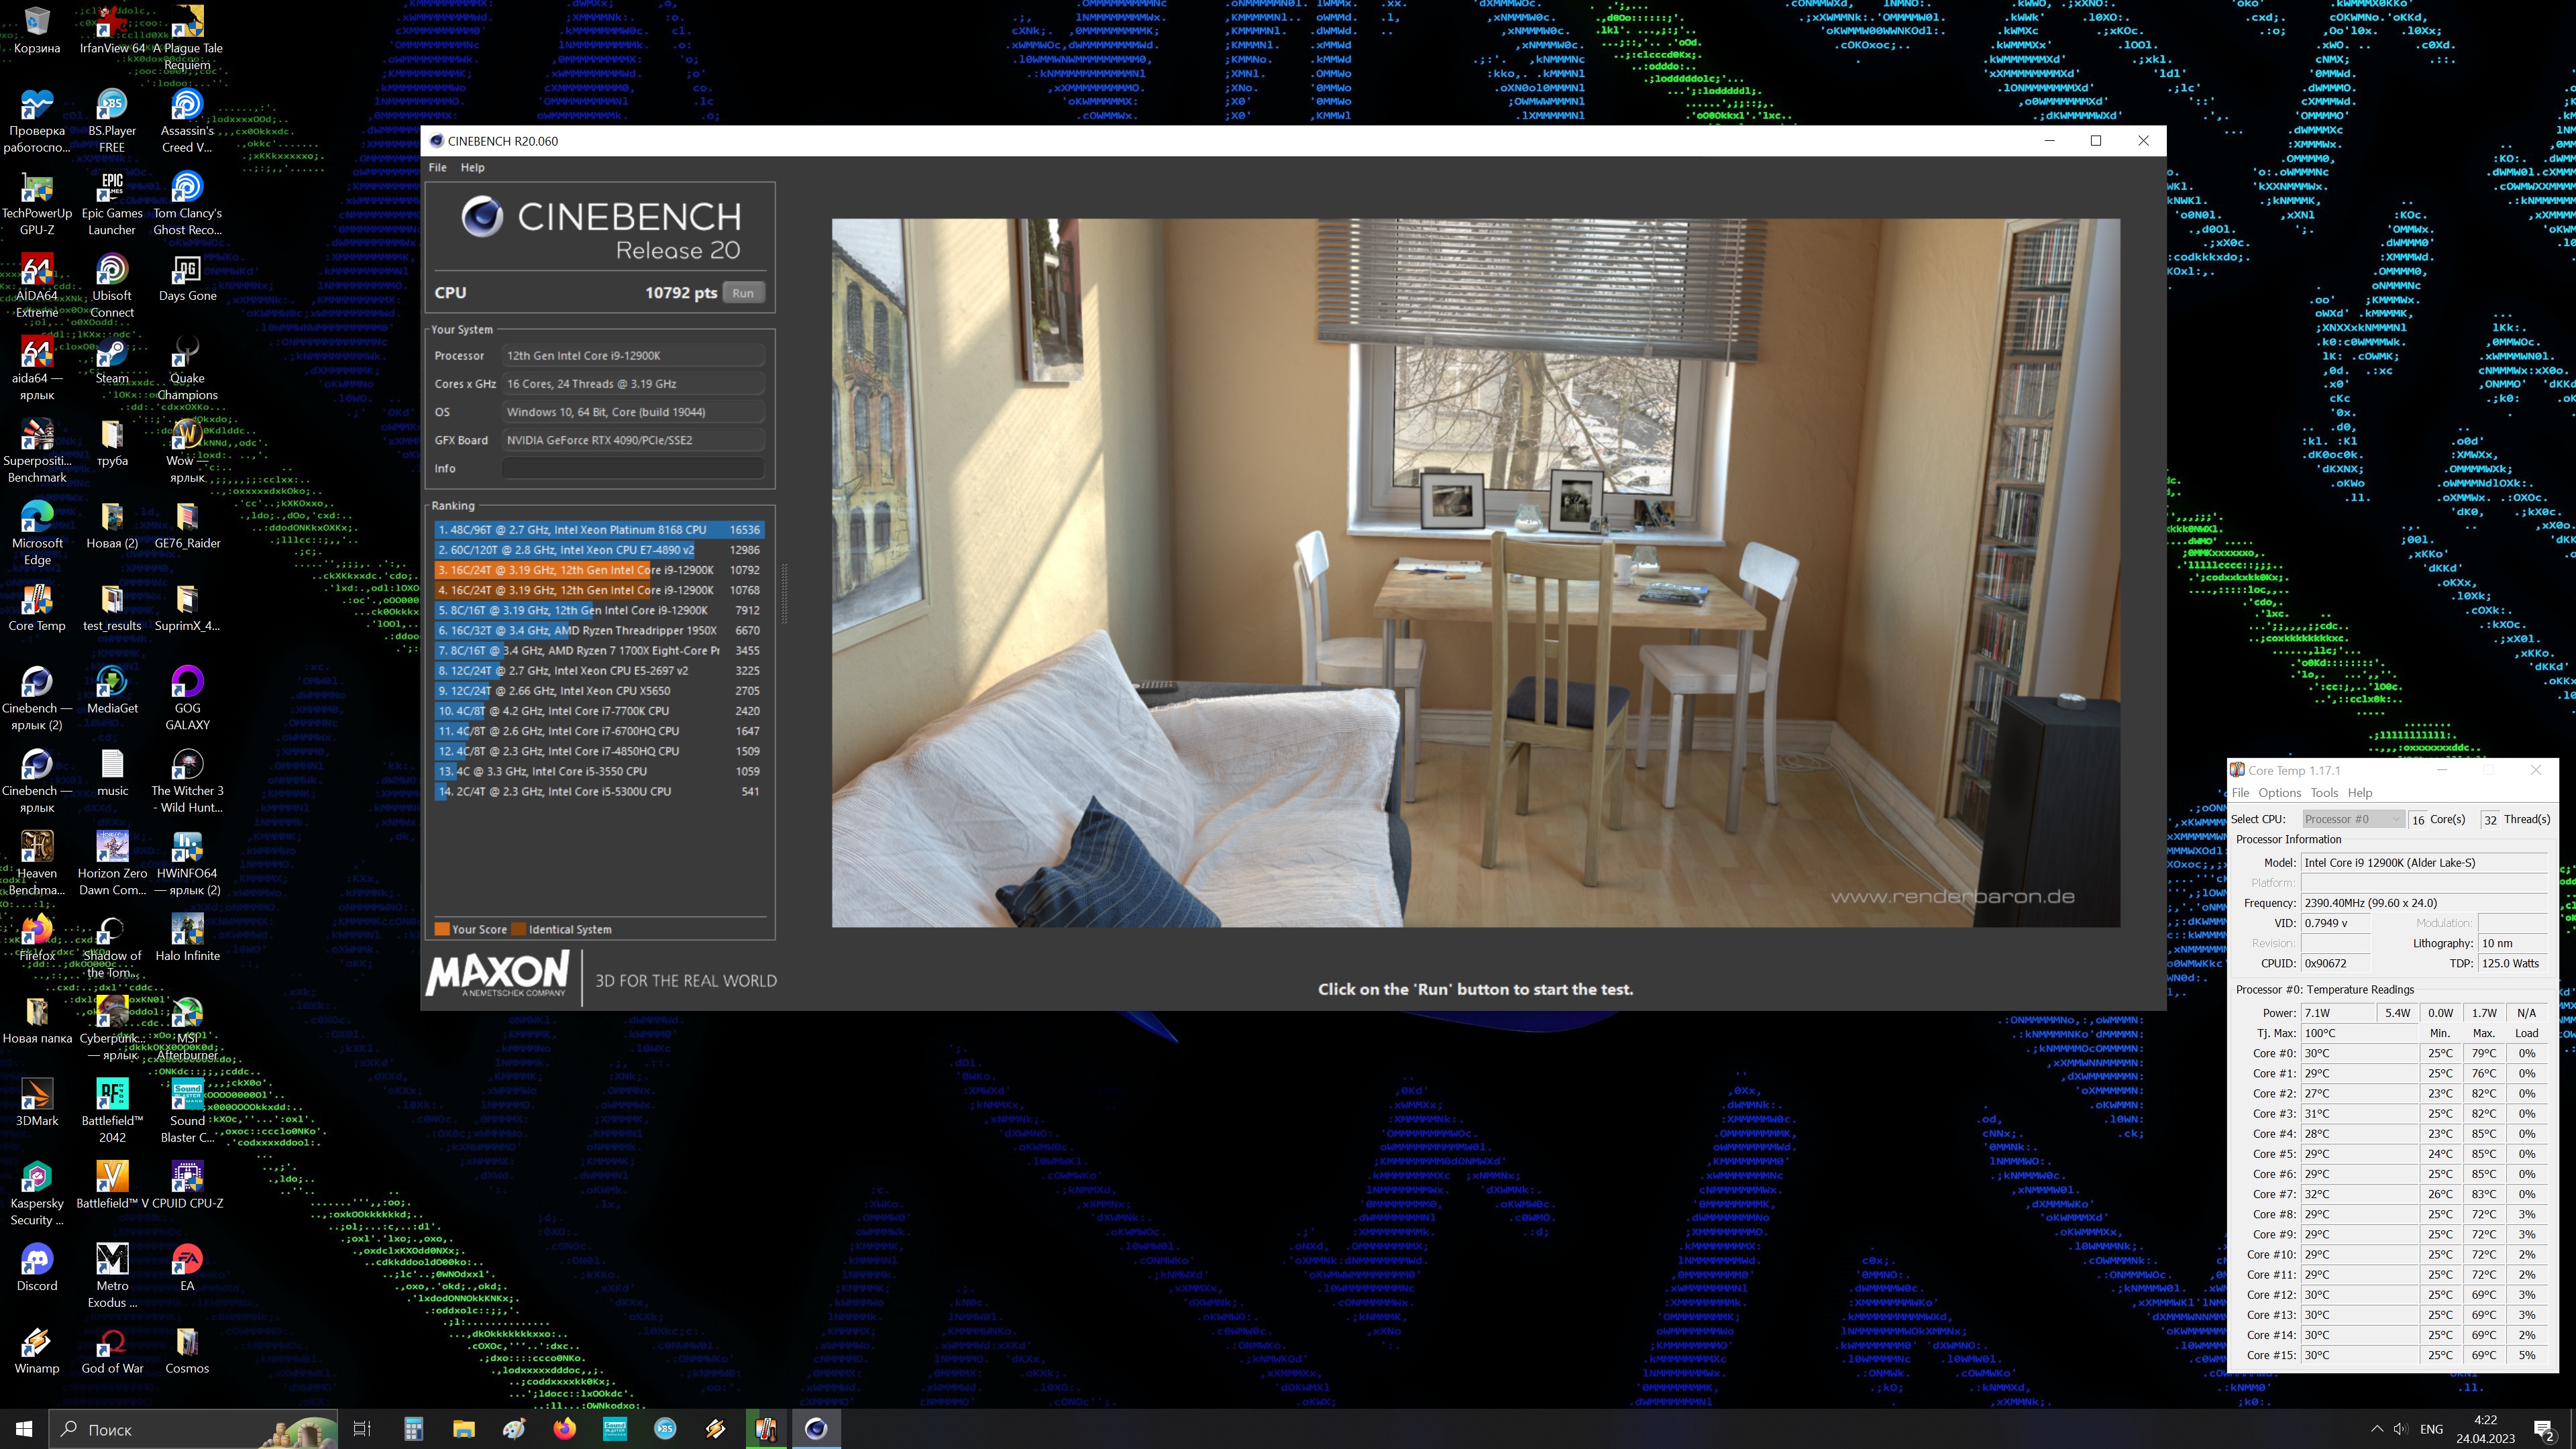Select the Xeon Platinum 8168 ranking entry
Image resolution: width=2576 pixels, height=1449 pixels.
pyautogui.click(x=598, y=530)
